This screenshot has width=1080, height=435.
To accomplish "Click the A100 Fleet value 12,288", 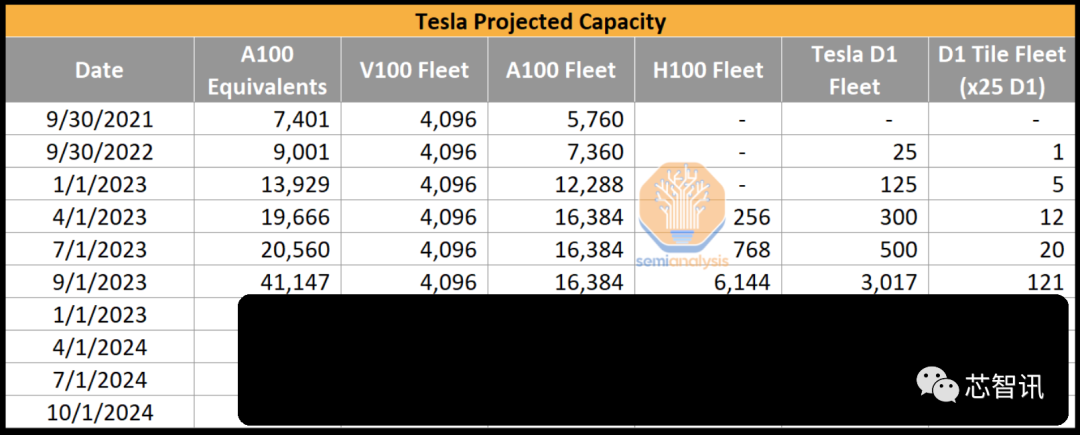I will (x=561, y=184).
